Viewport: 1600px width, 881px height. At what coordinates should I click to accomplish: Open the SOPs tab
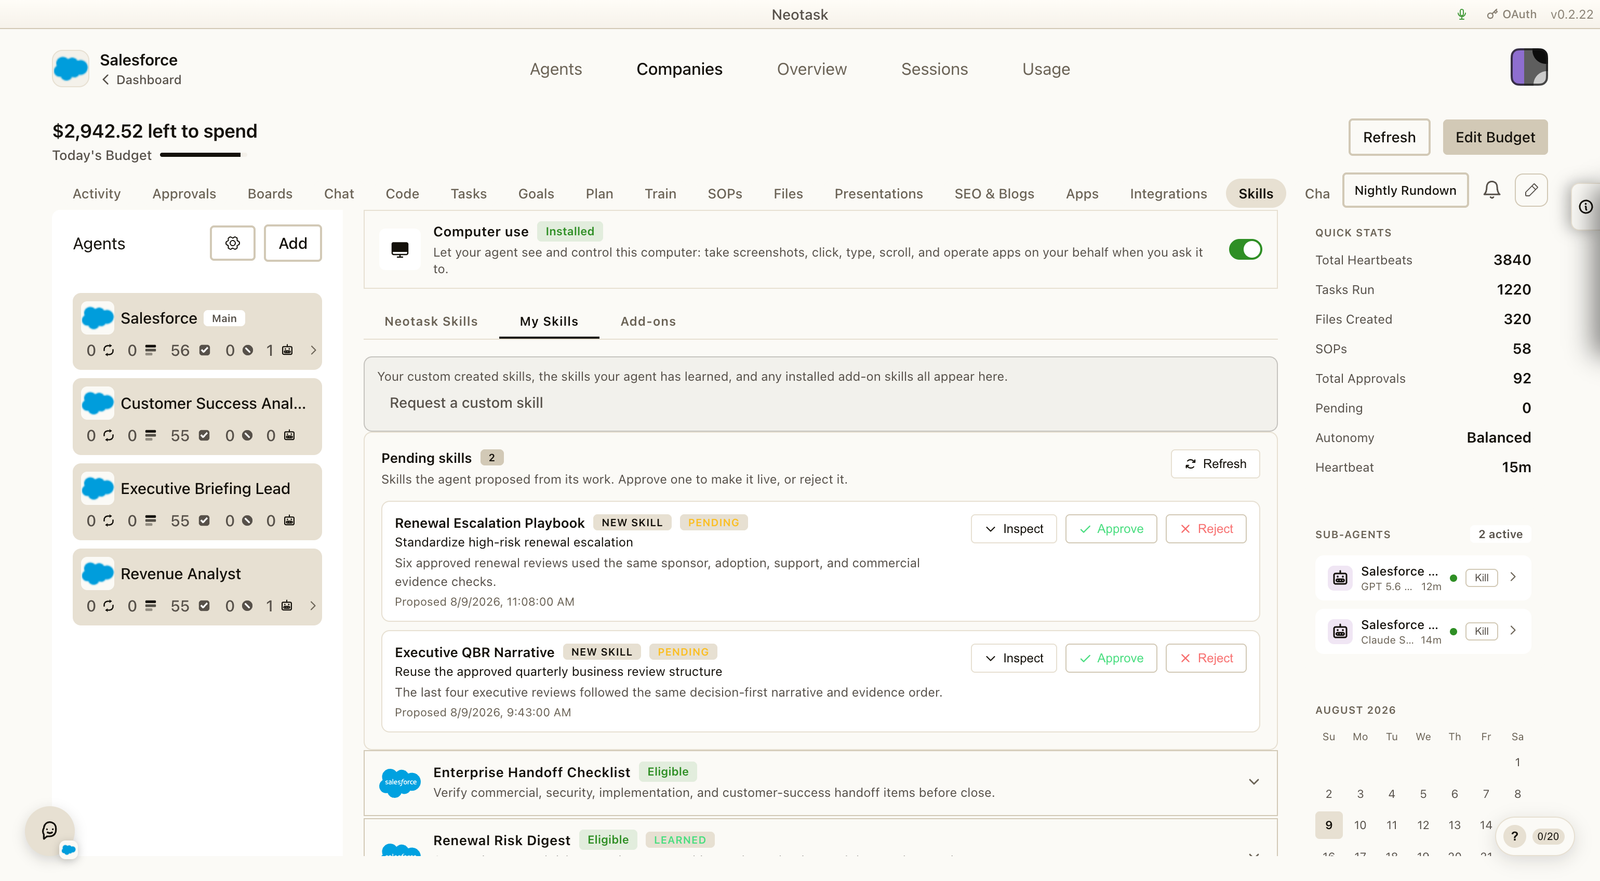click(x=725, y=194)
